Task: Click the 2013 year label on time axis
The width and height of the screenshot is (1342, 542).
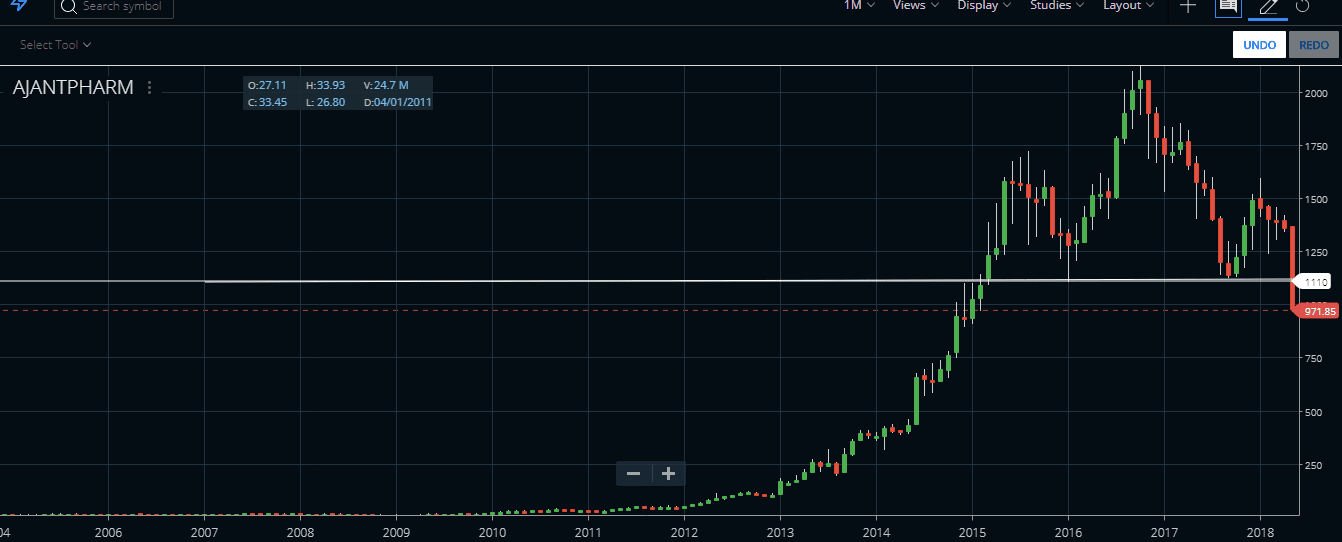Action: pyautogui.click(x=780, y=531)
